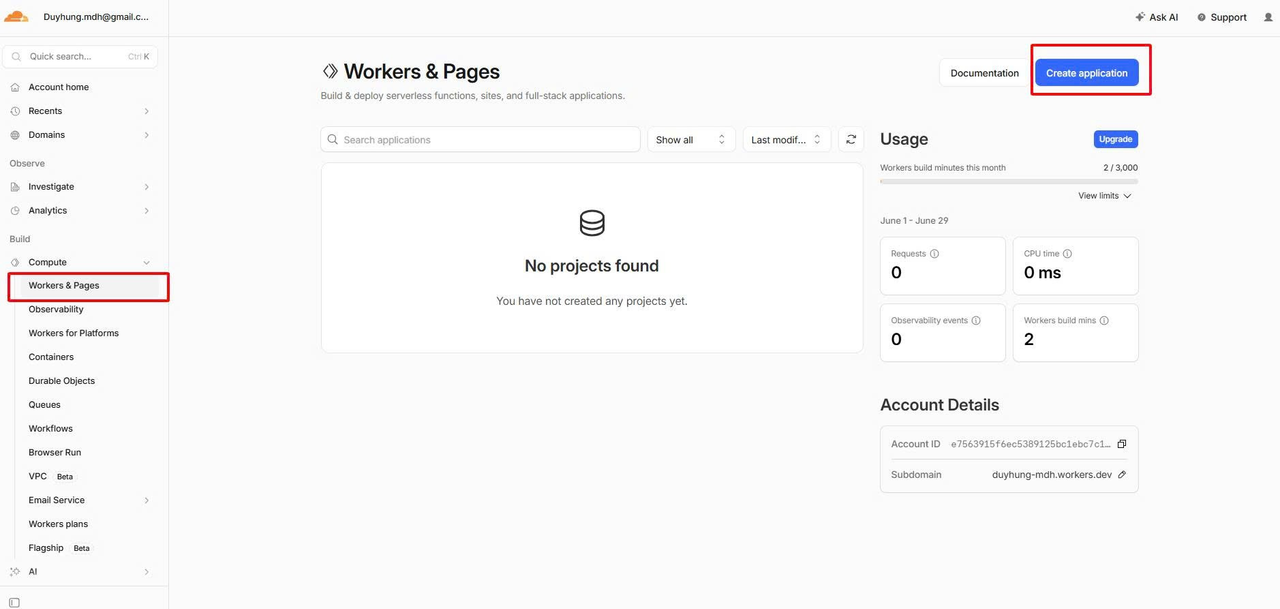Click the Compute diamond icon

pos(15,262)
